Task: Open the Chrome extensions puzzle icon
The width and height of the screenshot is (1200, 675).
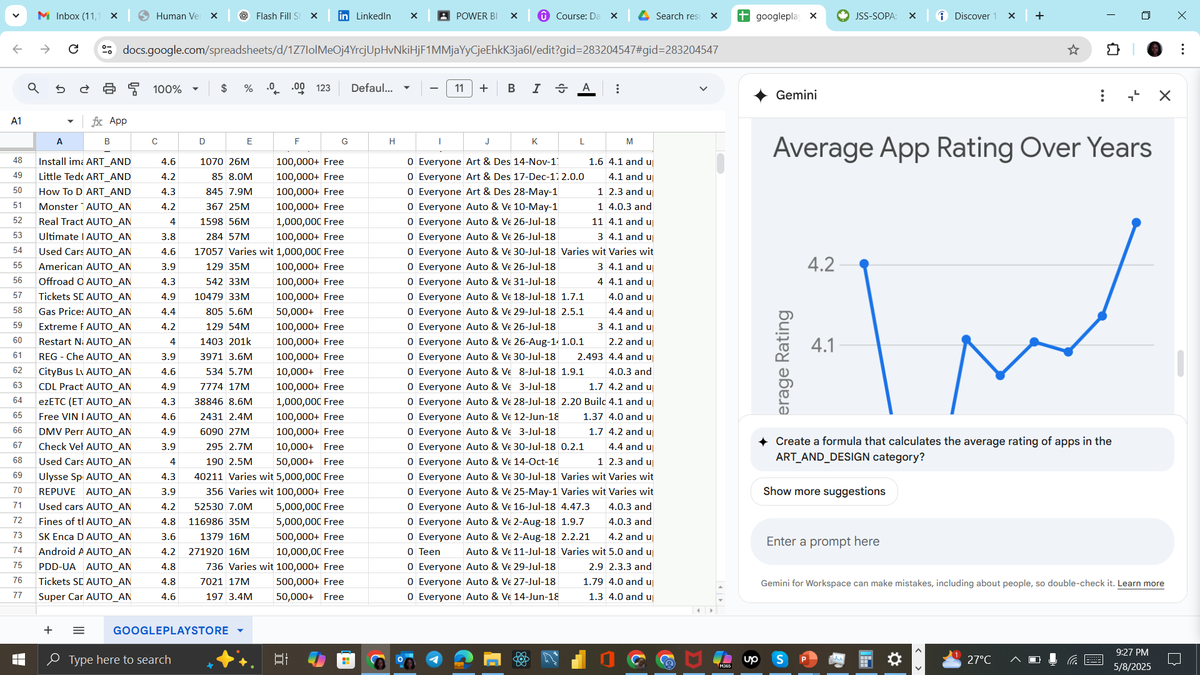Action: click(x=1115, y=49)
